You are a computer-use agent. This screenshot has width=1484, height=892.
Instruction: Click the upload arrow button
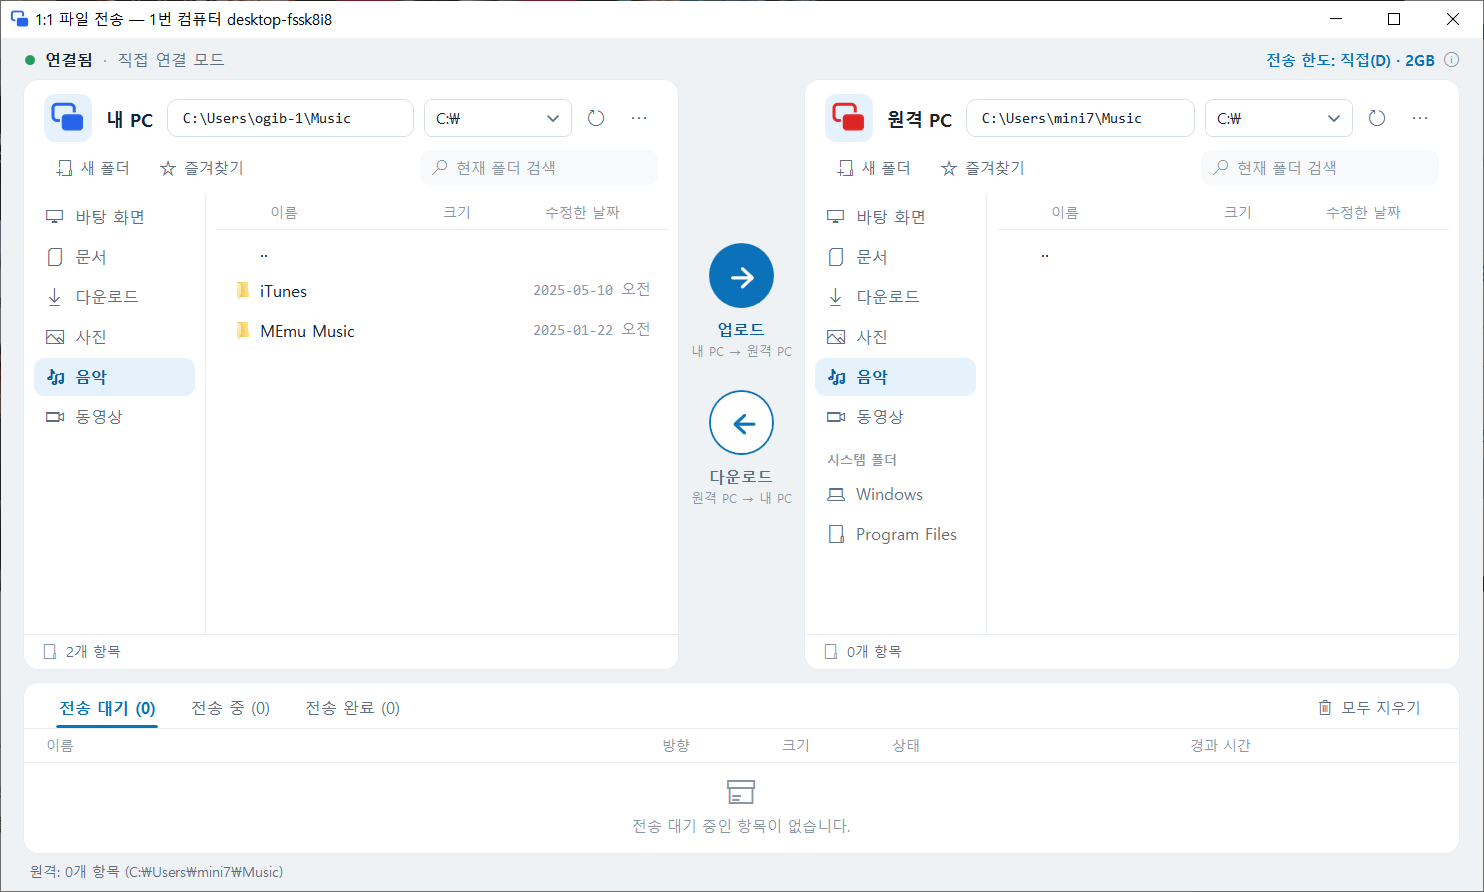point(741,276)
